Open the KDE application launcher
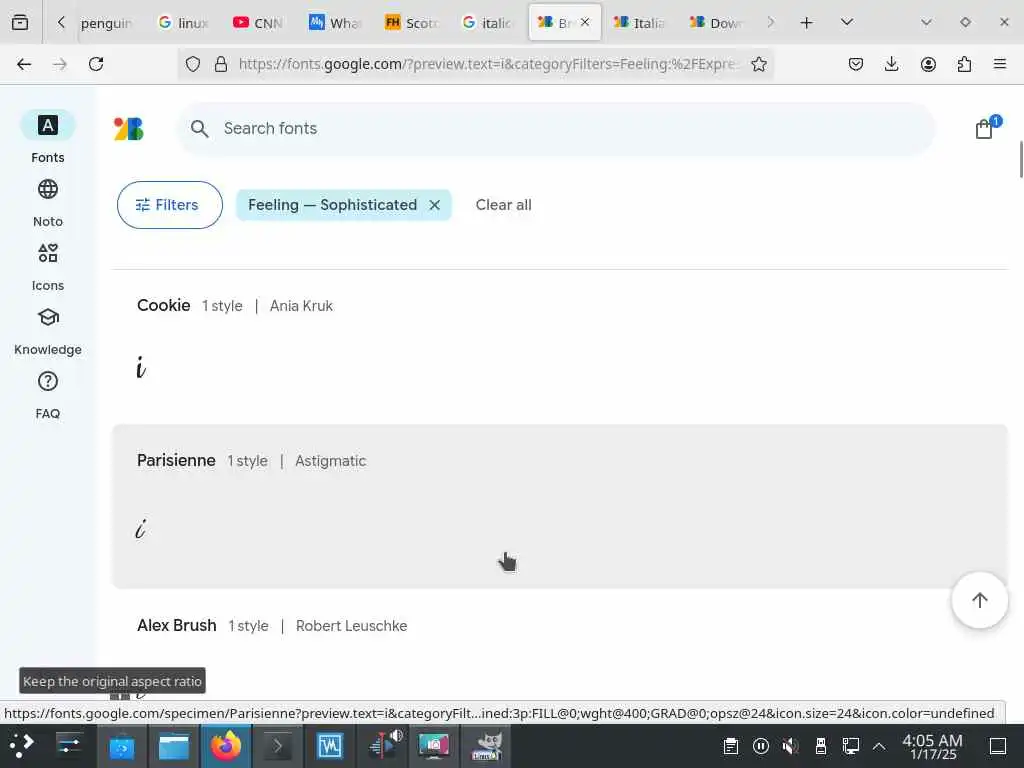This screenshot has width=1024, height=768. (22, 746)
